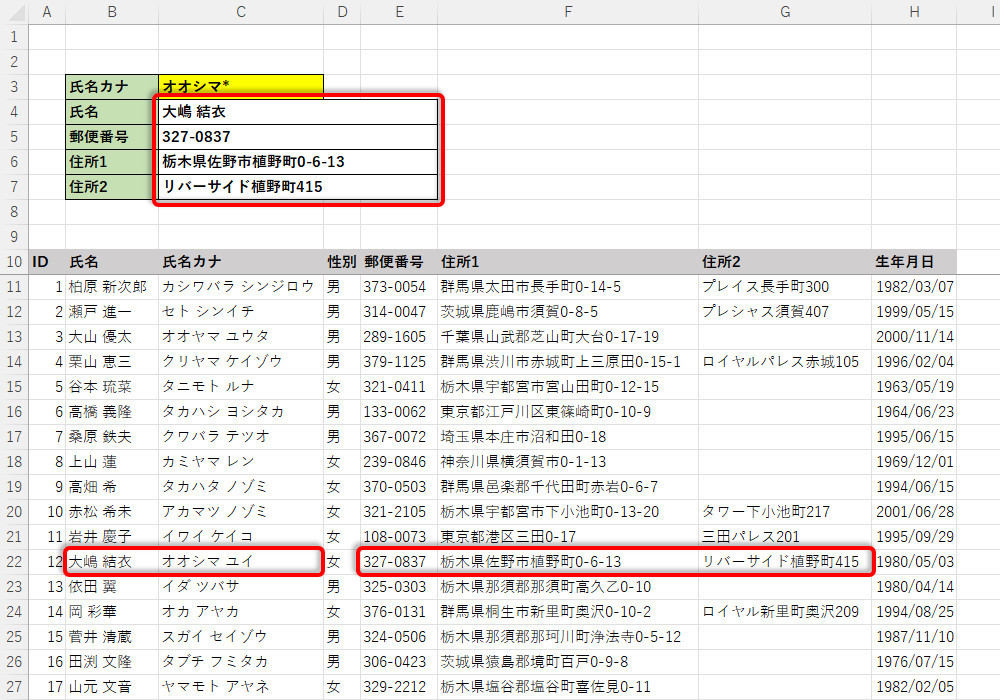Click the green 住所2 label in row 7
Viewport: 1000px width, 700px height.
(x=112, y=186)
